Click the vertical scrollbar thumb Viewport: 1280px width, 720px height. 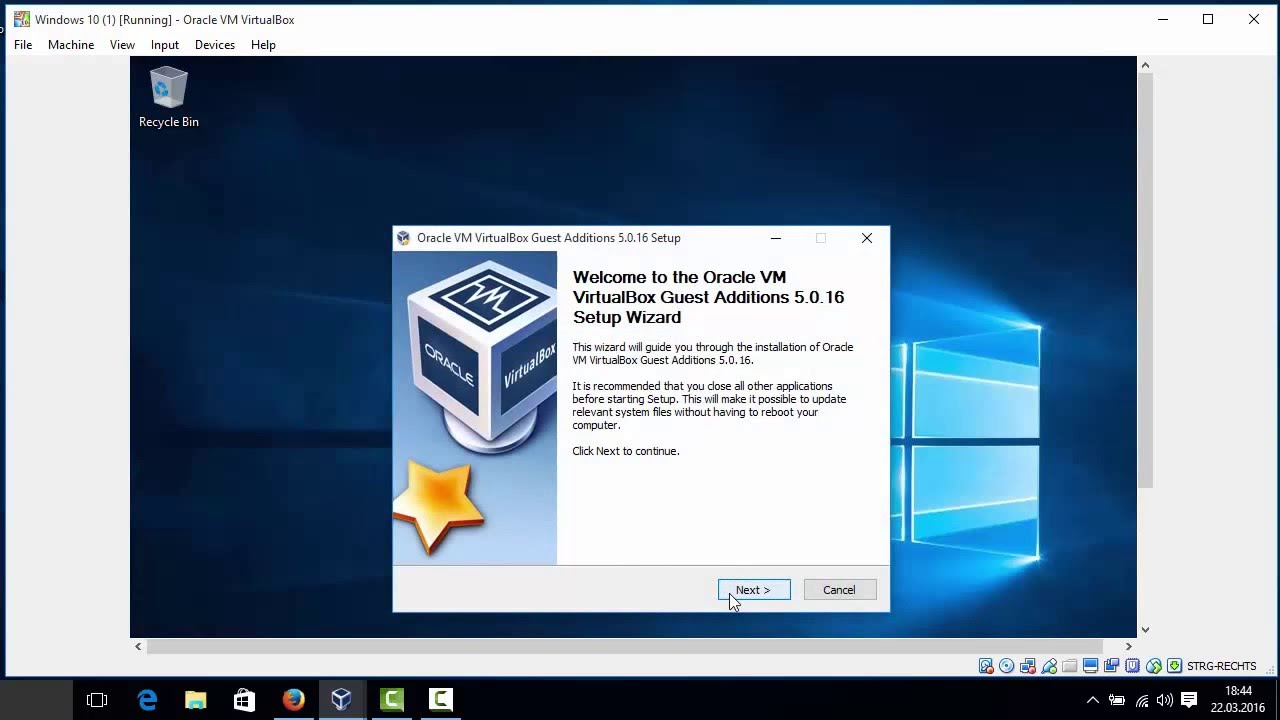1145,280
